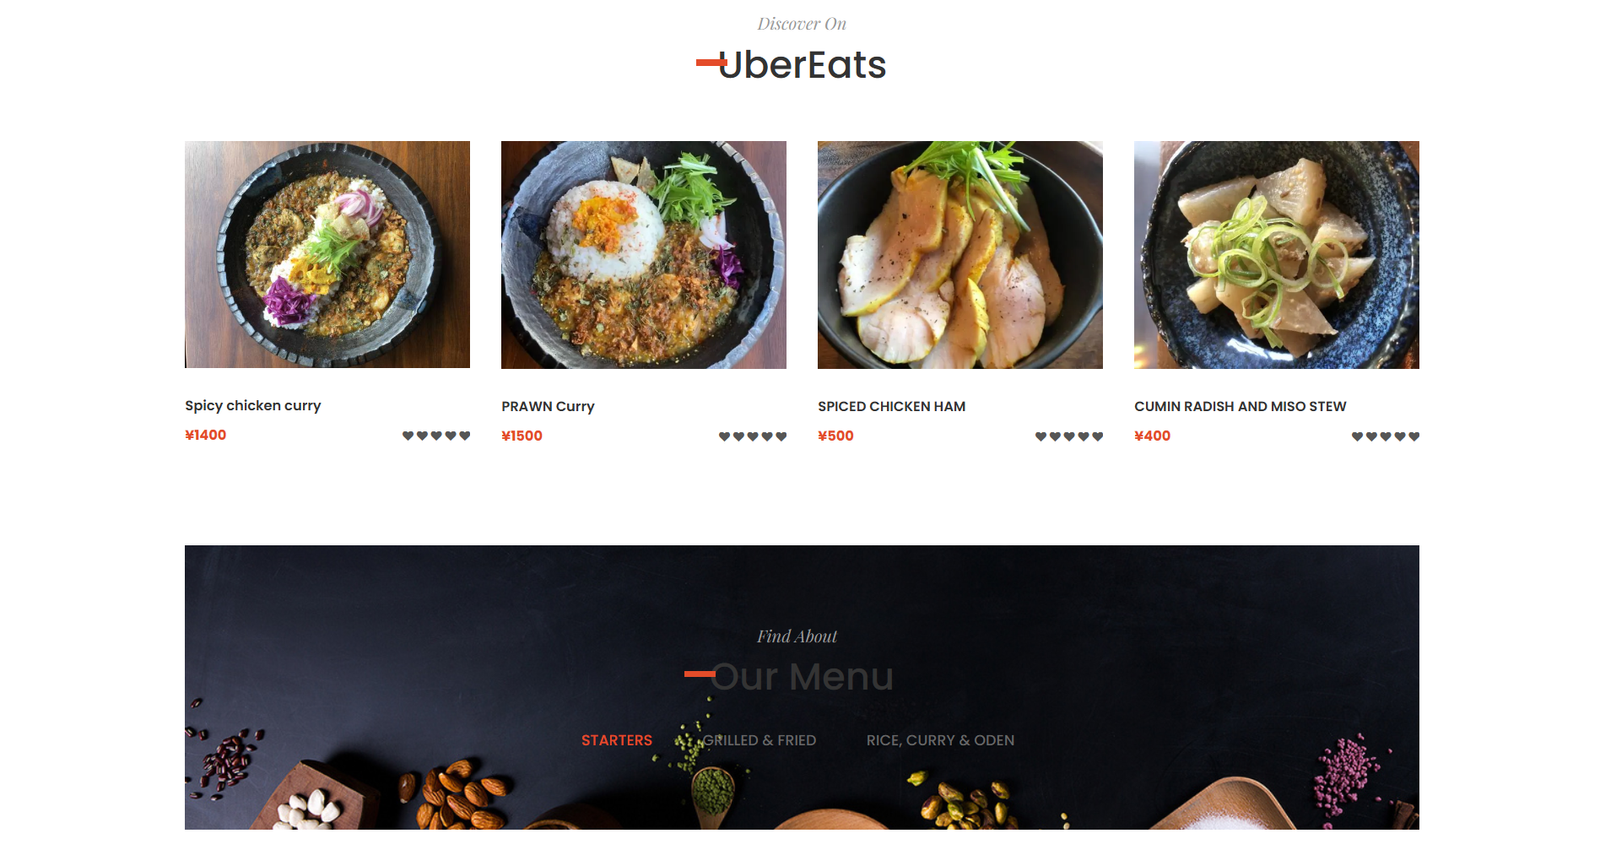Click the ¥1400 price label
This screenshot has height=856, width=1600.
point(206,435)
